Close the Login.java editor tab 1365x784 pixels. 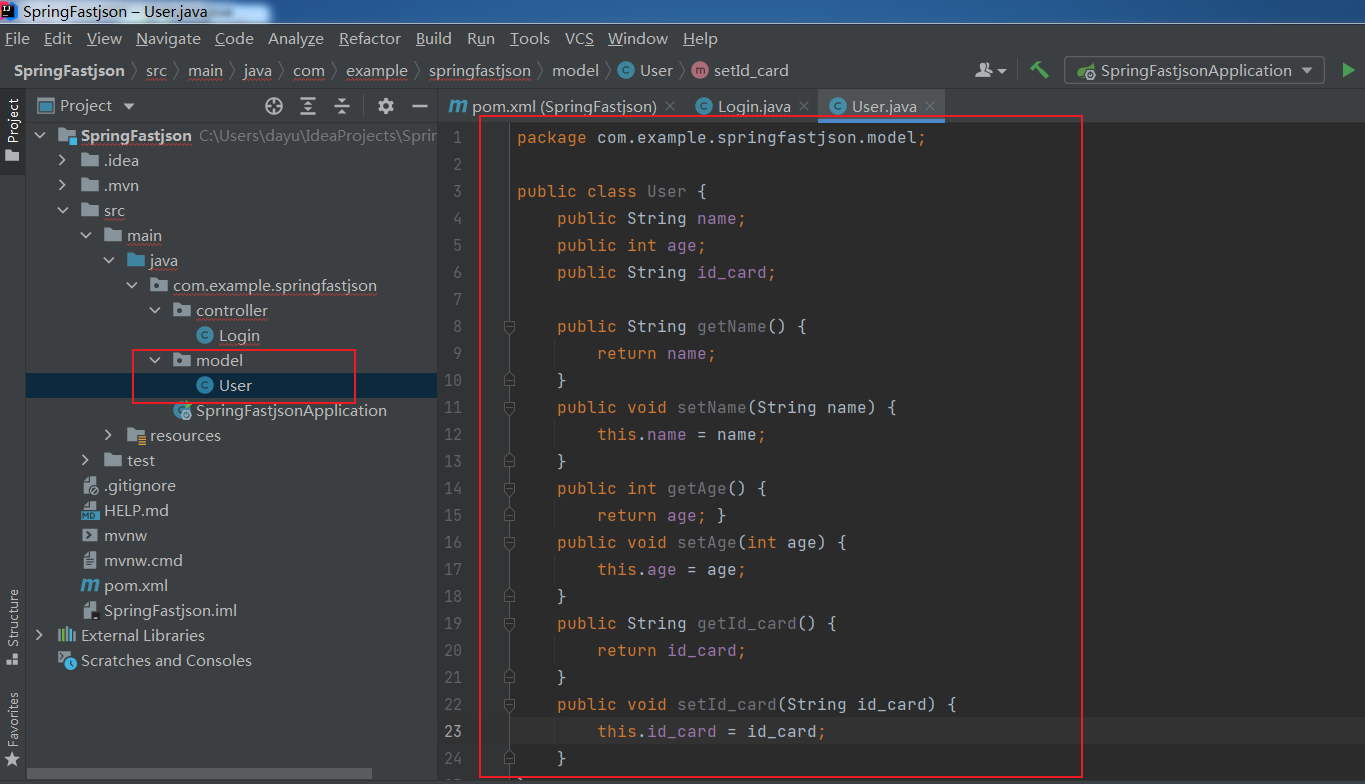804,106
